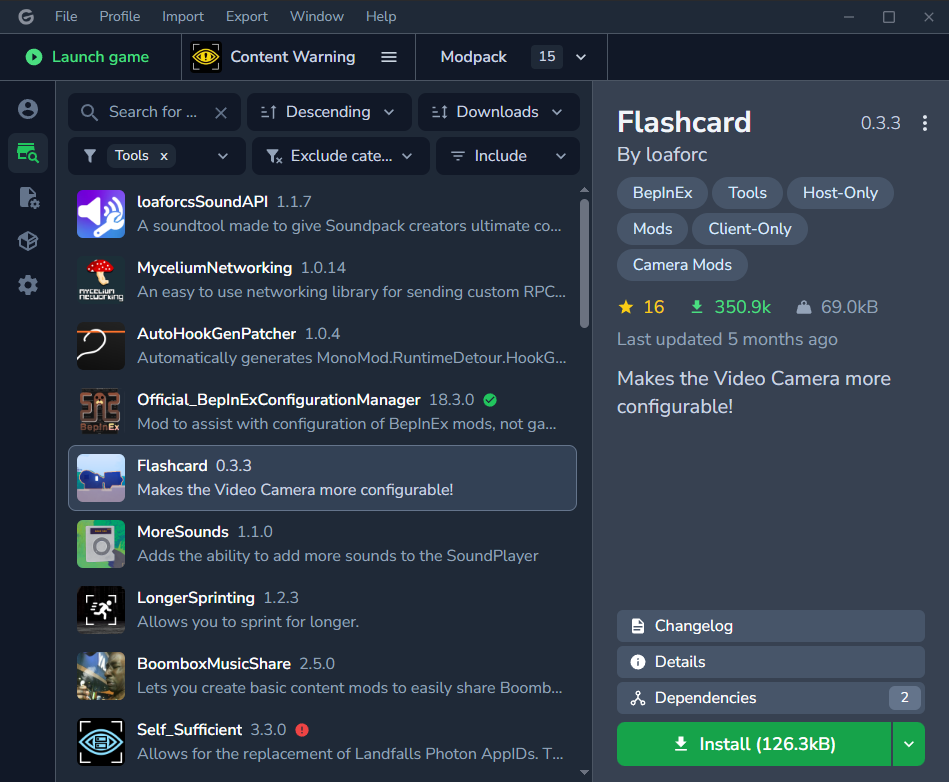Expand the Modpack profile dropdown
The height and width of the screenshot is (782, 949).
pos(581,57)
